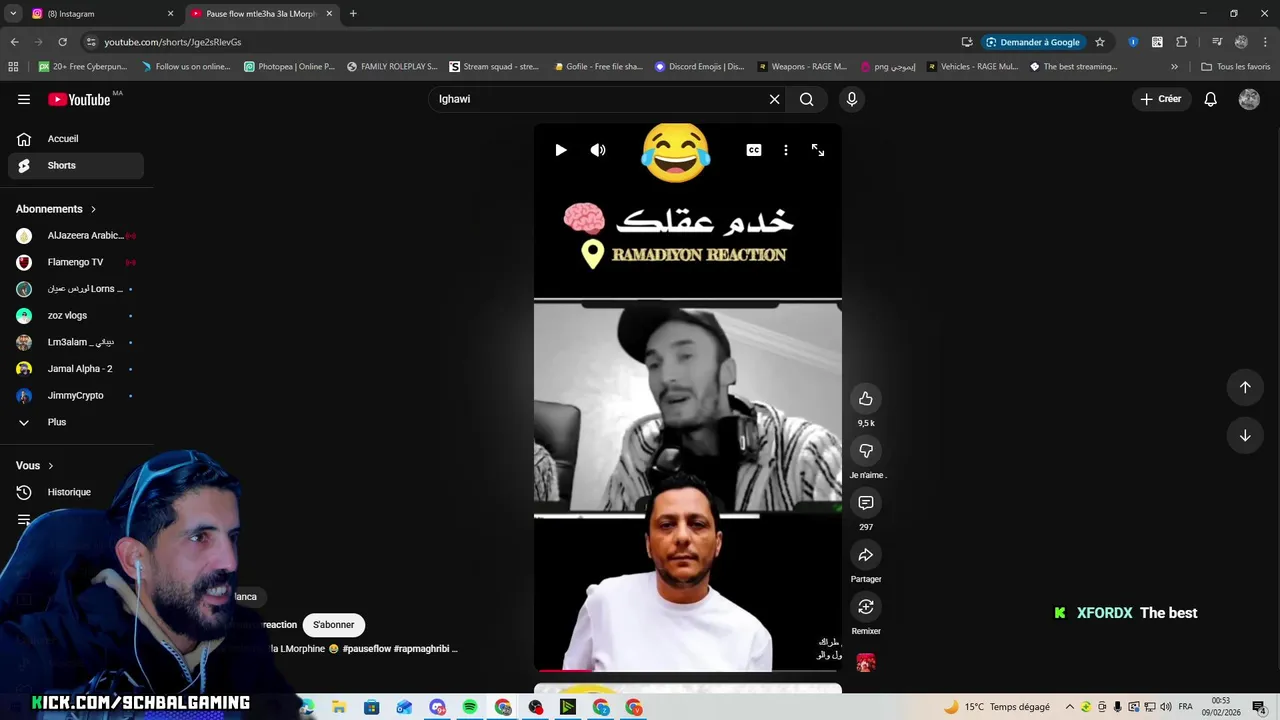Share the Short with Partager
Viewport: 1280px width, 720px height.
pos(866,555)
